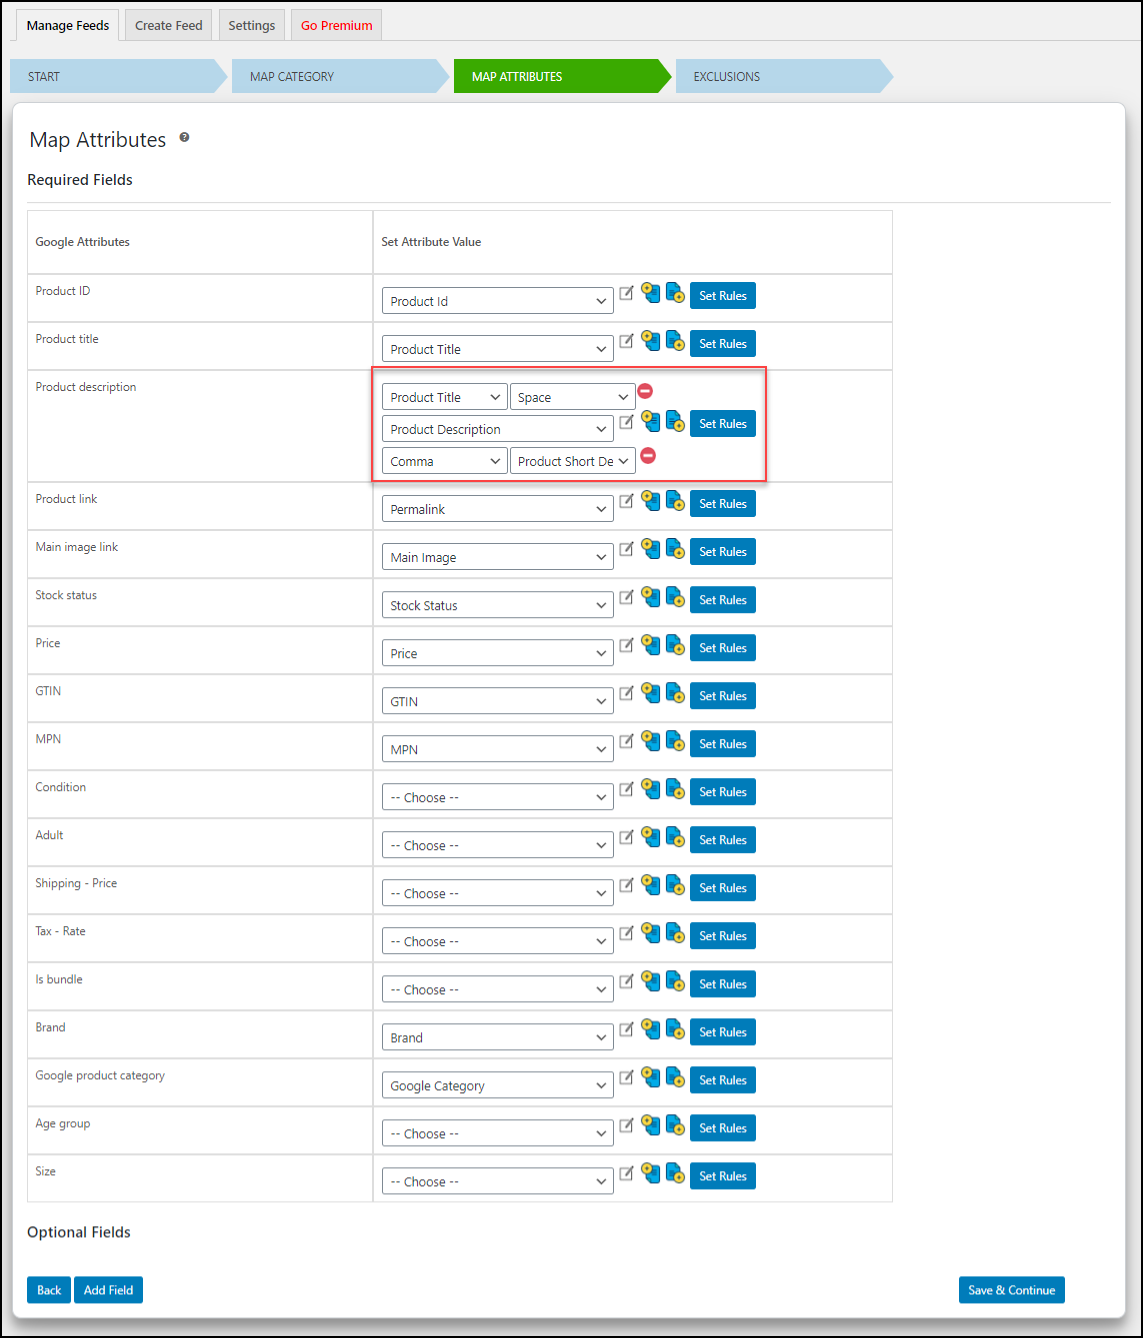Click append icon (plus bottom-right) in Size row
Viewport: 1143px width, 1338px height.
click(x=675, y=1173)
